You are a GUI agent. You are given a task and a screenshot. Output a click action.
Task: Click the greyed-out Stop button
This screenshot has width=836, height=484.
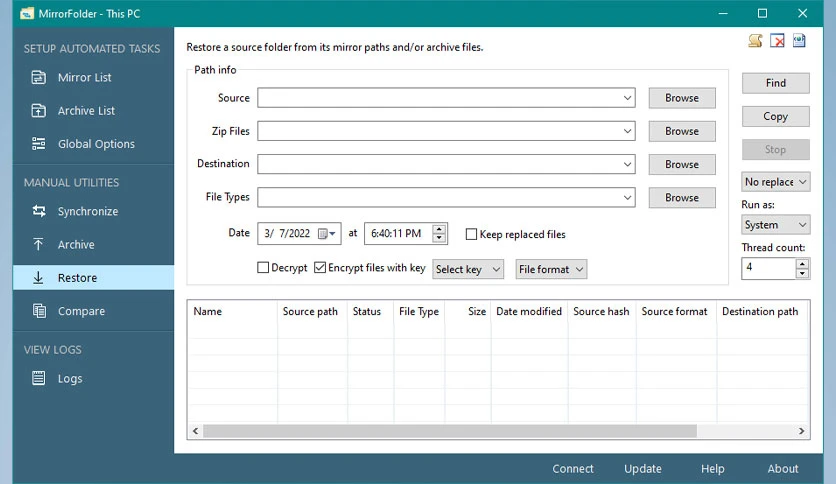click(x=775, y=149)
